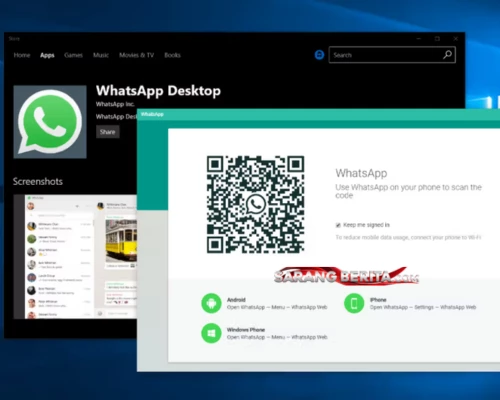This screenshot has width=500, height=400.
Task: Open the Books tab in Store
Action: point(172,55)
